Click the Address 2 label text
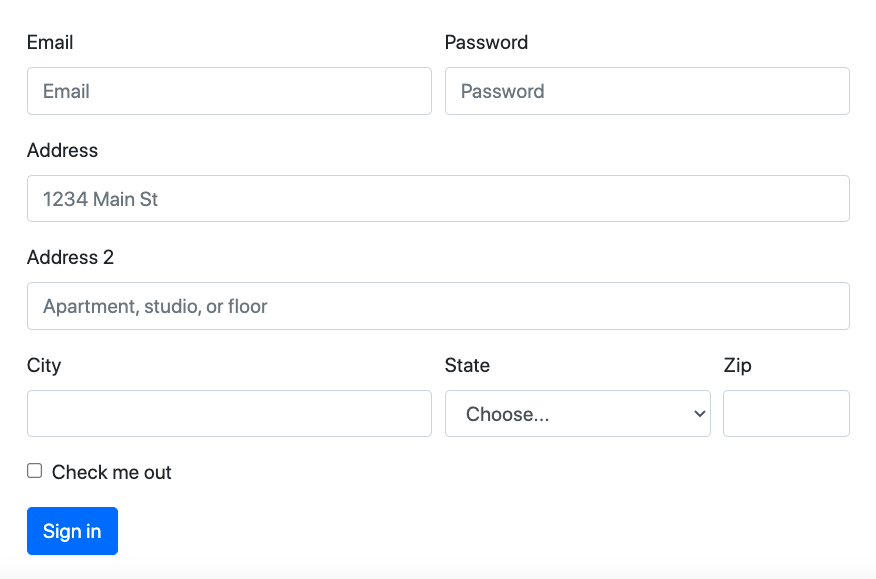 (70, 257)
